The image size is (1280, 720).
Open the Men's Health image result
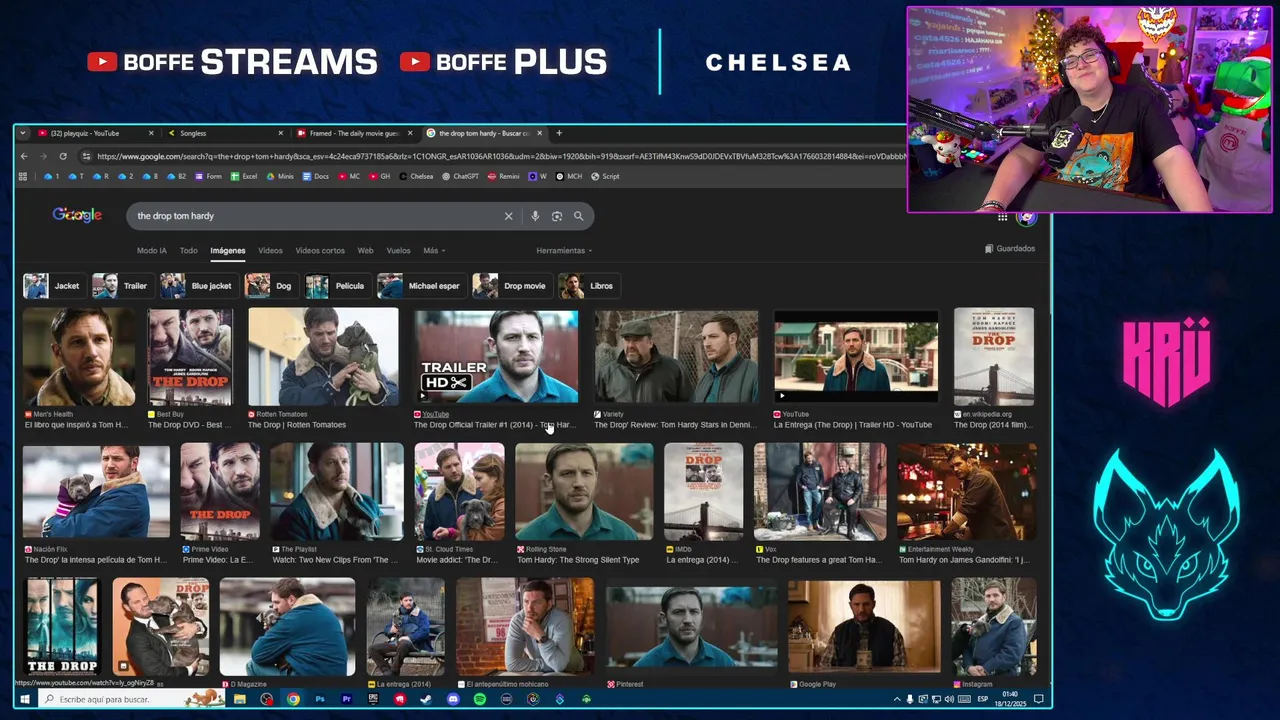tap(79, 357)
